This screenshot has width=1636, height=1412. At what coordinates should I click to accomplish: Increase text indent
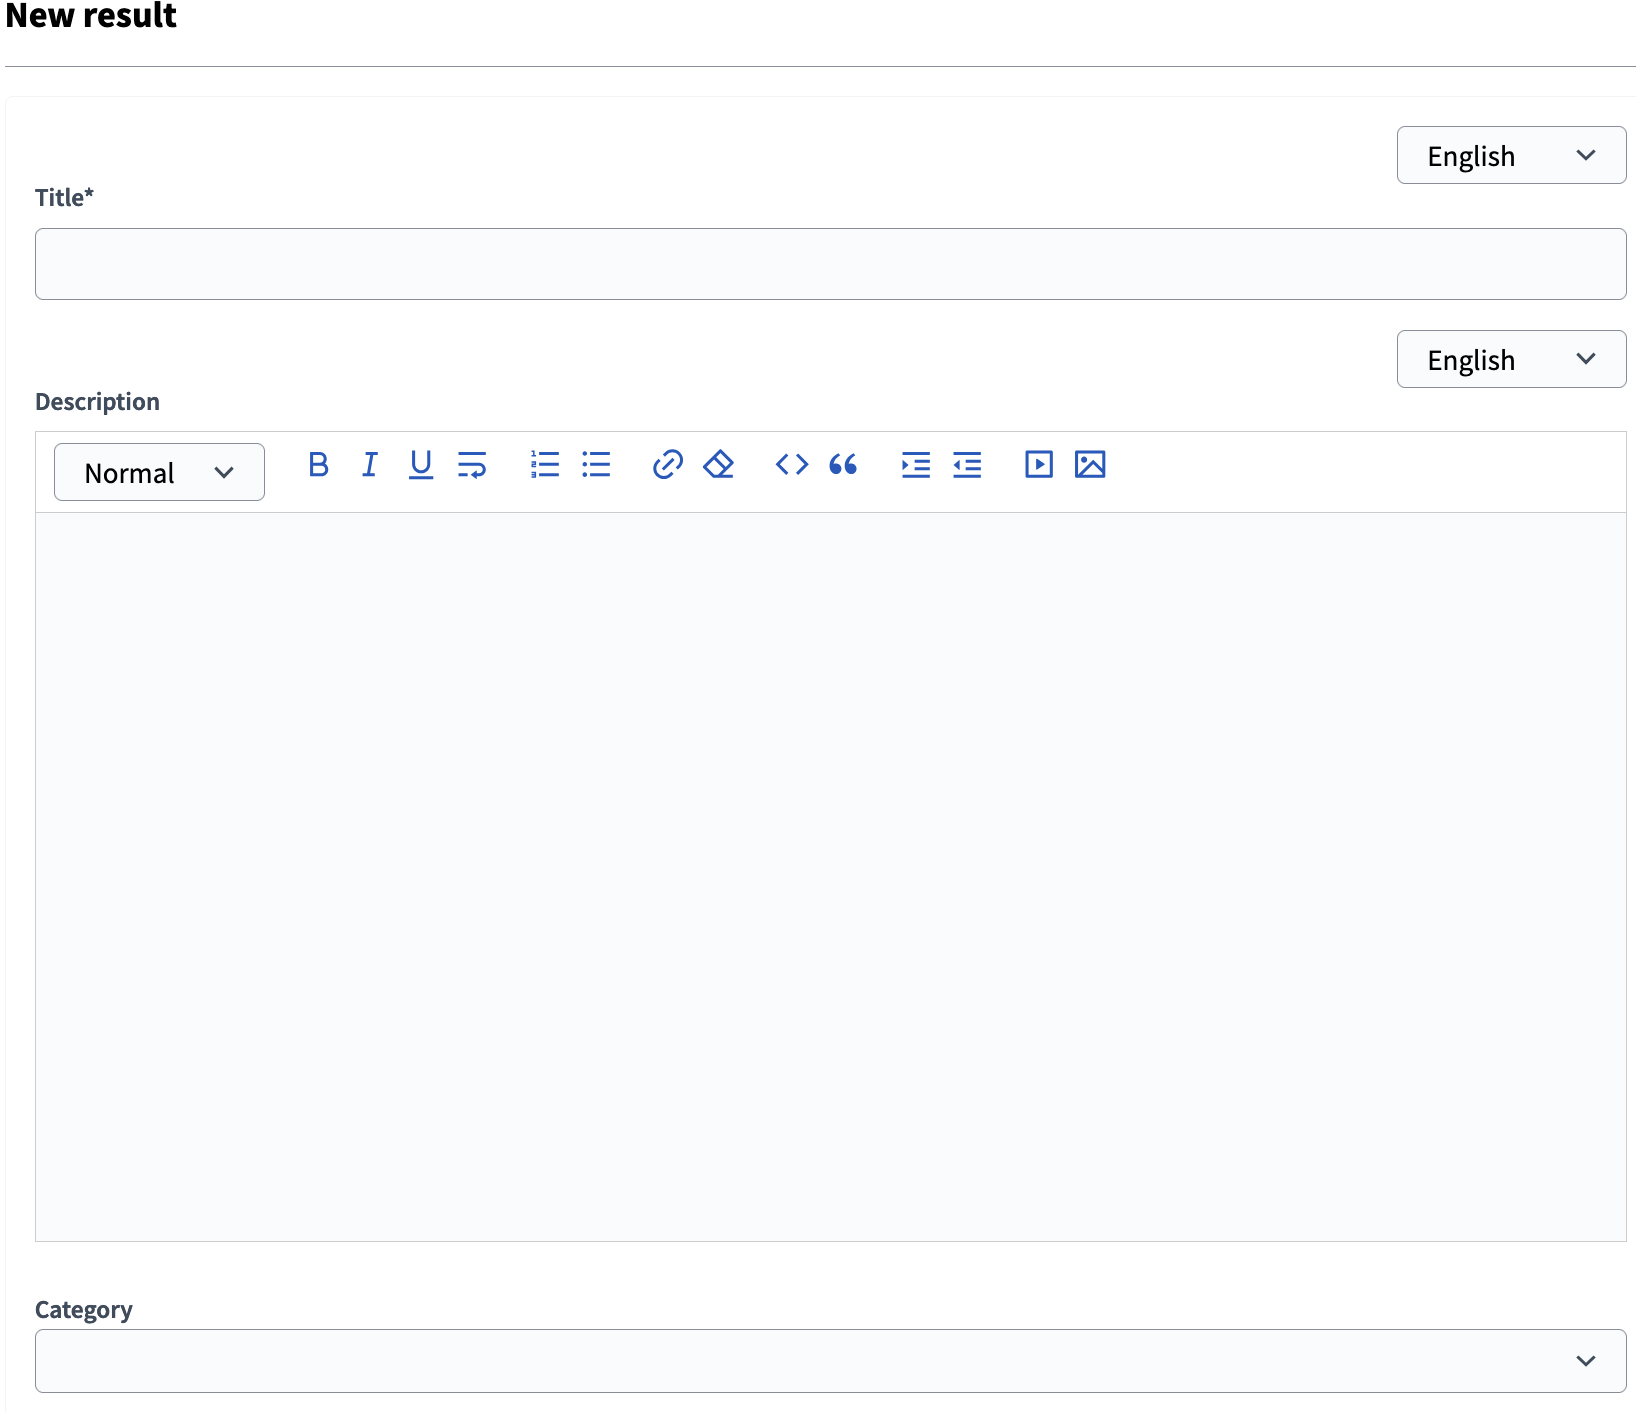915,465
